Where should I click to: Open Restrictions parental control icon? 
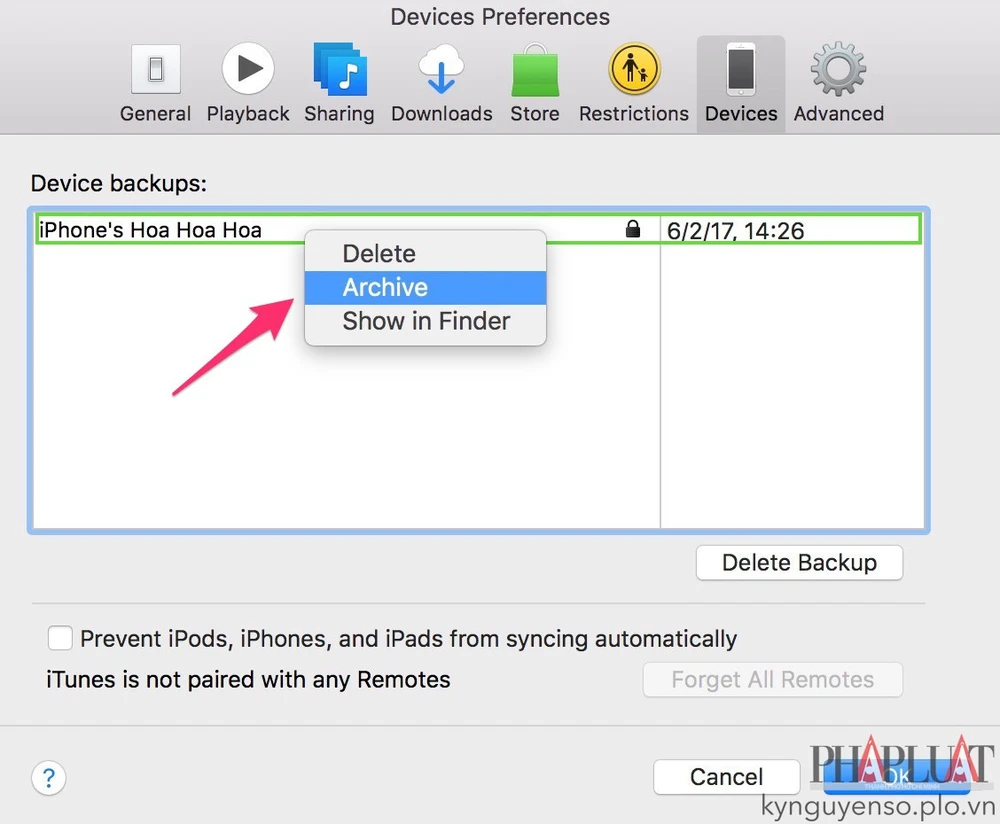pyautogui.click(x=633, y=70)
